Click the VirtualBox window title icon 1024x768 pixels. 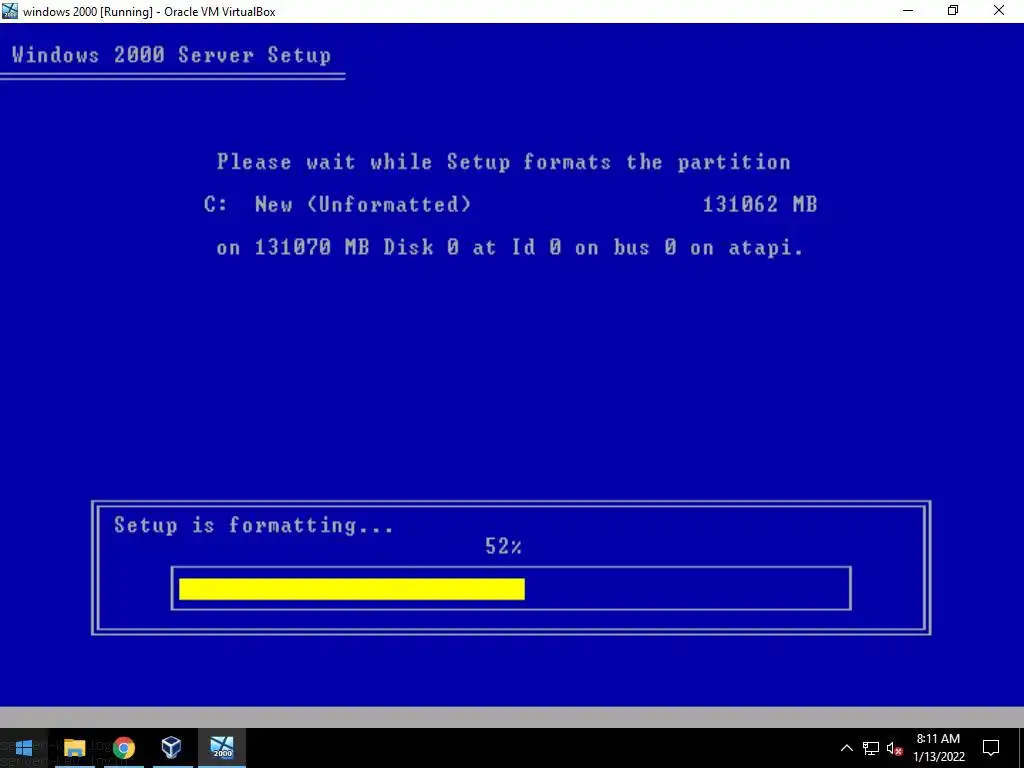(10, 11)
